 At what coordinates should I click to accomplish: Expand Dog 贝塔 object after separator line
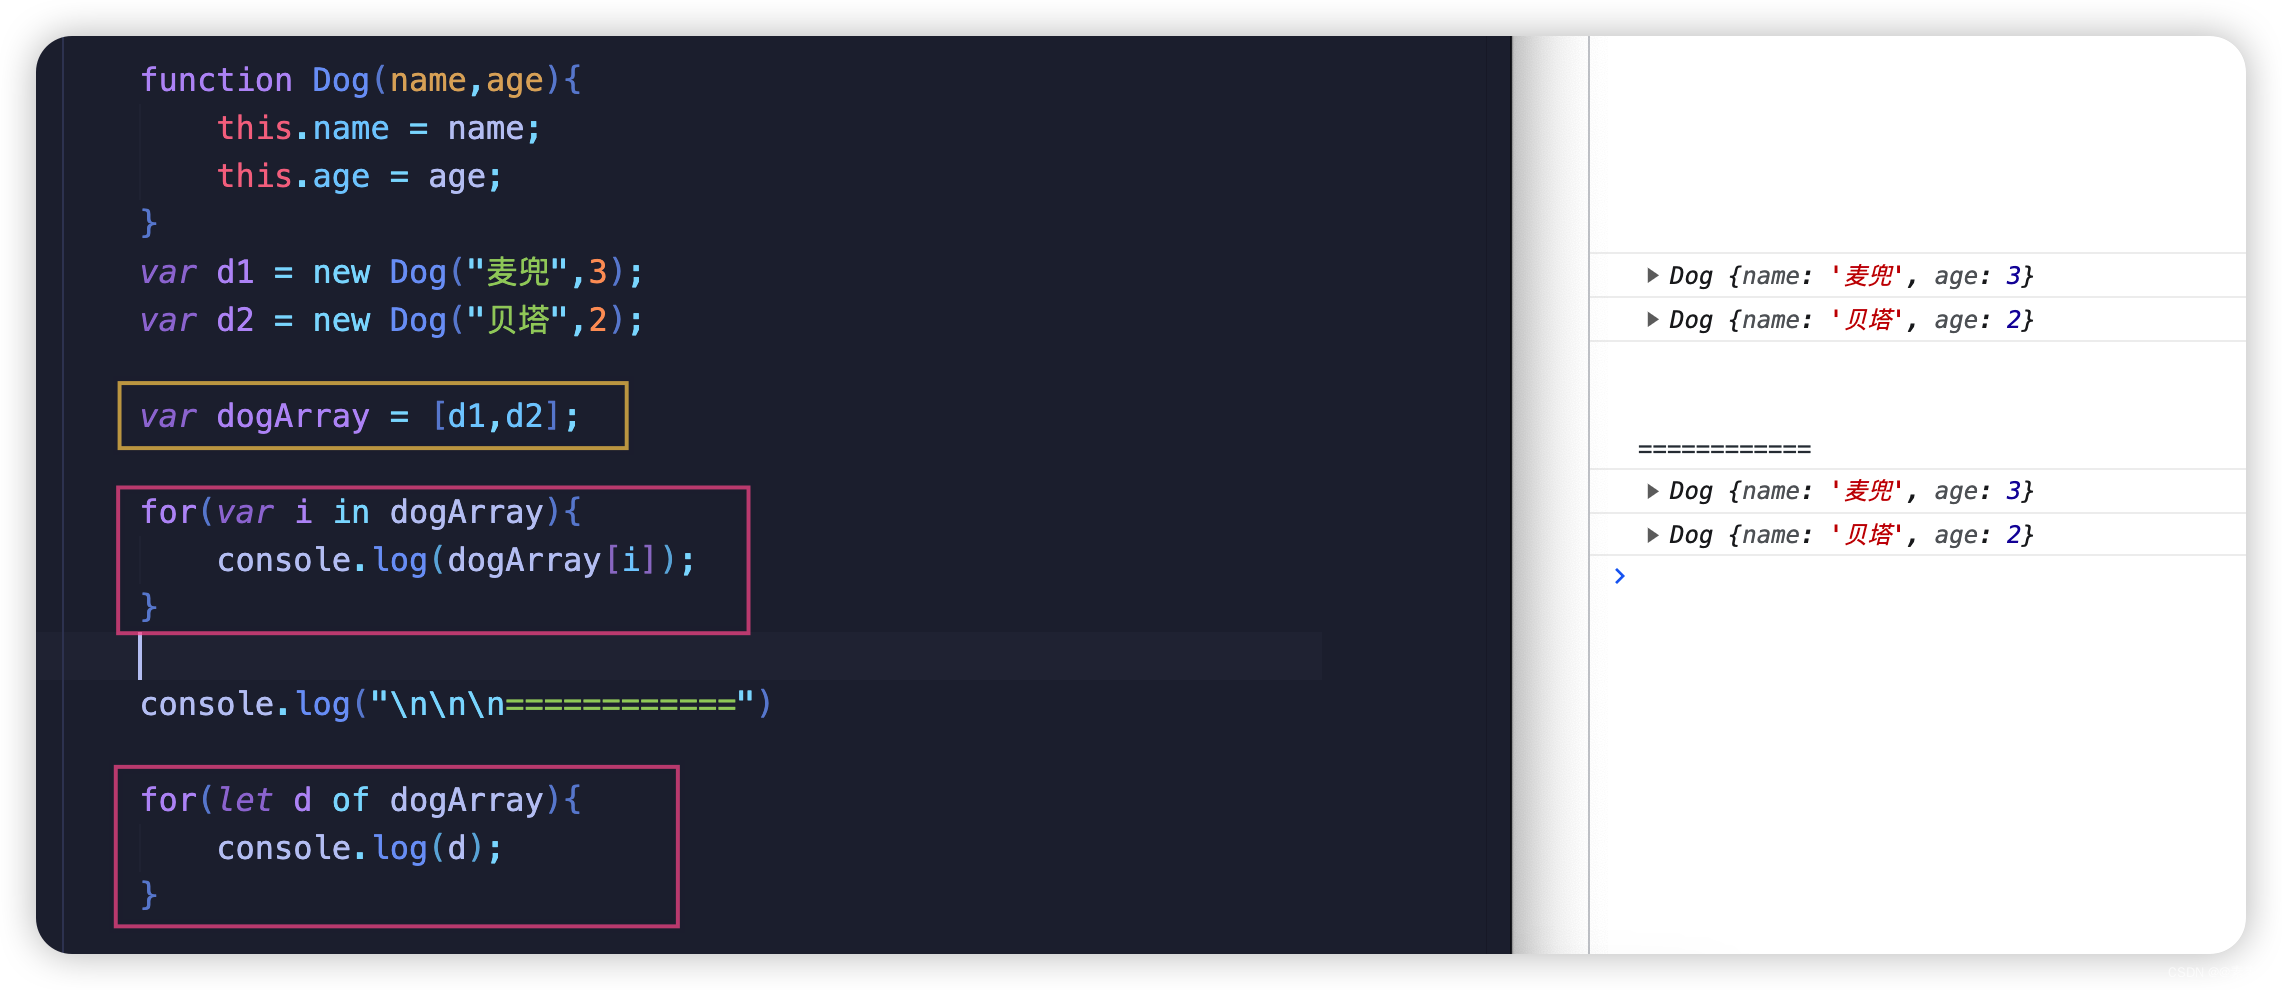click(x=1652, y=534)
